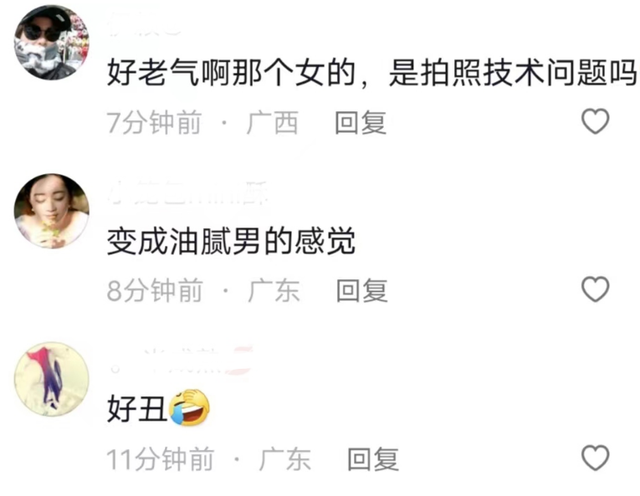Reply to the comment posted 7分钟前
Viewport: 640px width, 496px height.
pos(360,122)
